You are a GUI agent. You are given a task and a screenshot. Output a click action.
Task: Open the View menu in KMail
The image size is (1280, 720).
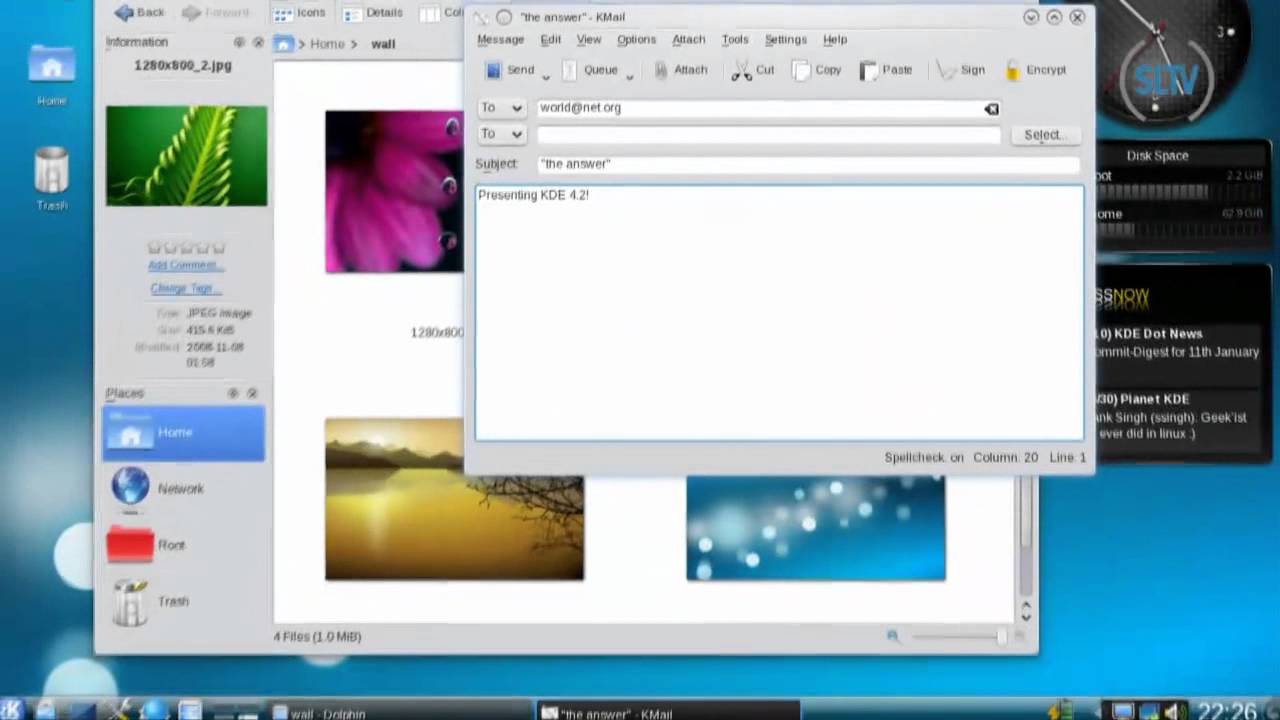point(589,39)
